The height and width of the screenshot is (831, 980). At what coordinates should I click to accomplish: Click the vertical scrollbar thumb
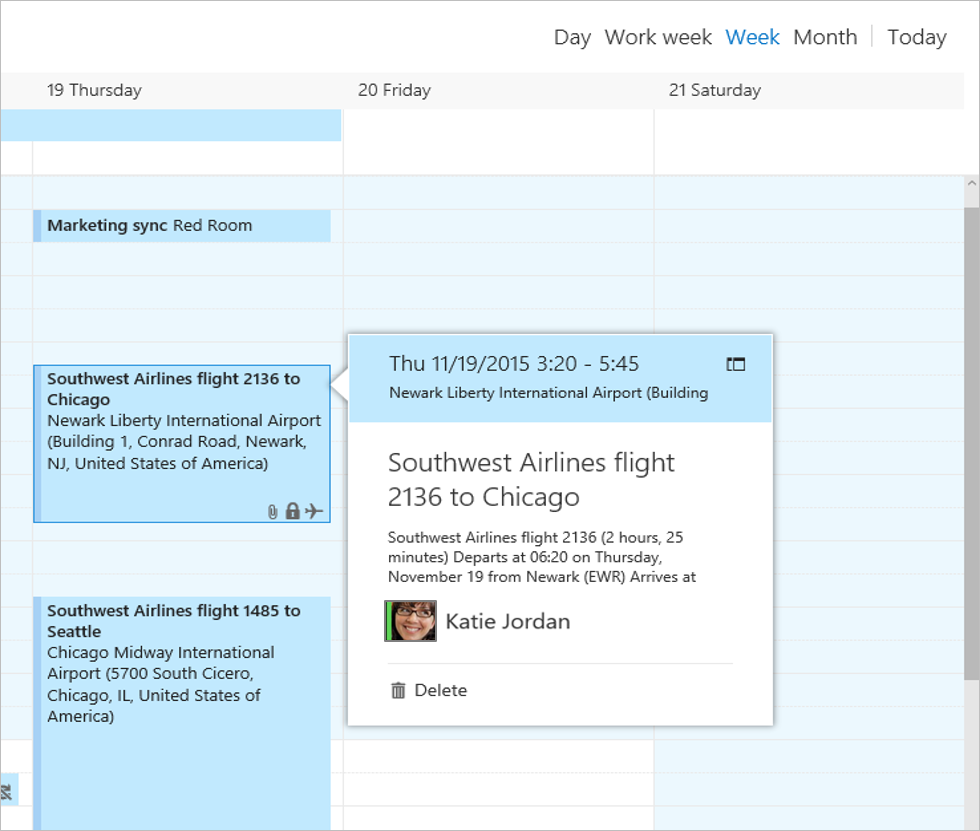pyautogui.click(x=971, y=444)
